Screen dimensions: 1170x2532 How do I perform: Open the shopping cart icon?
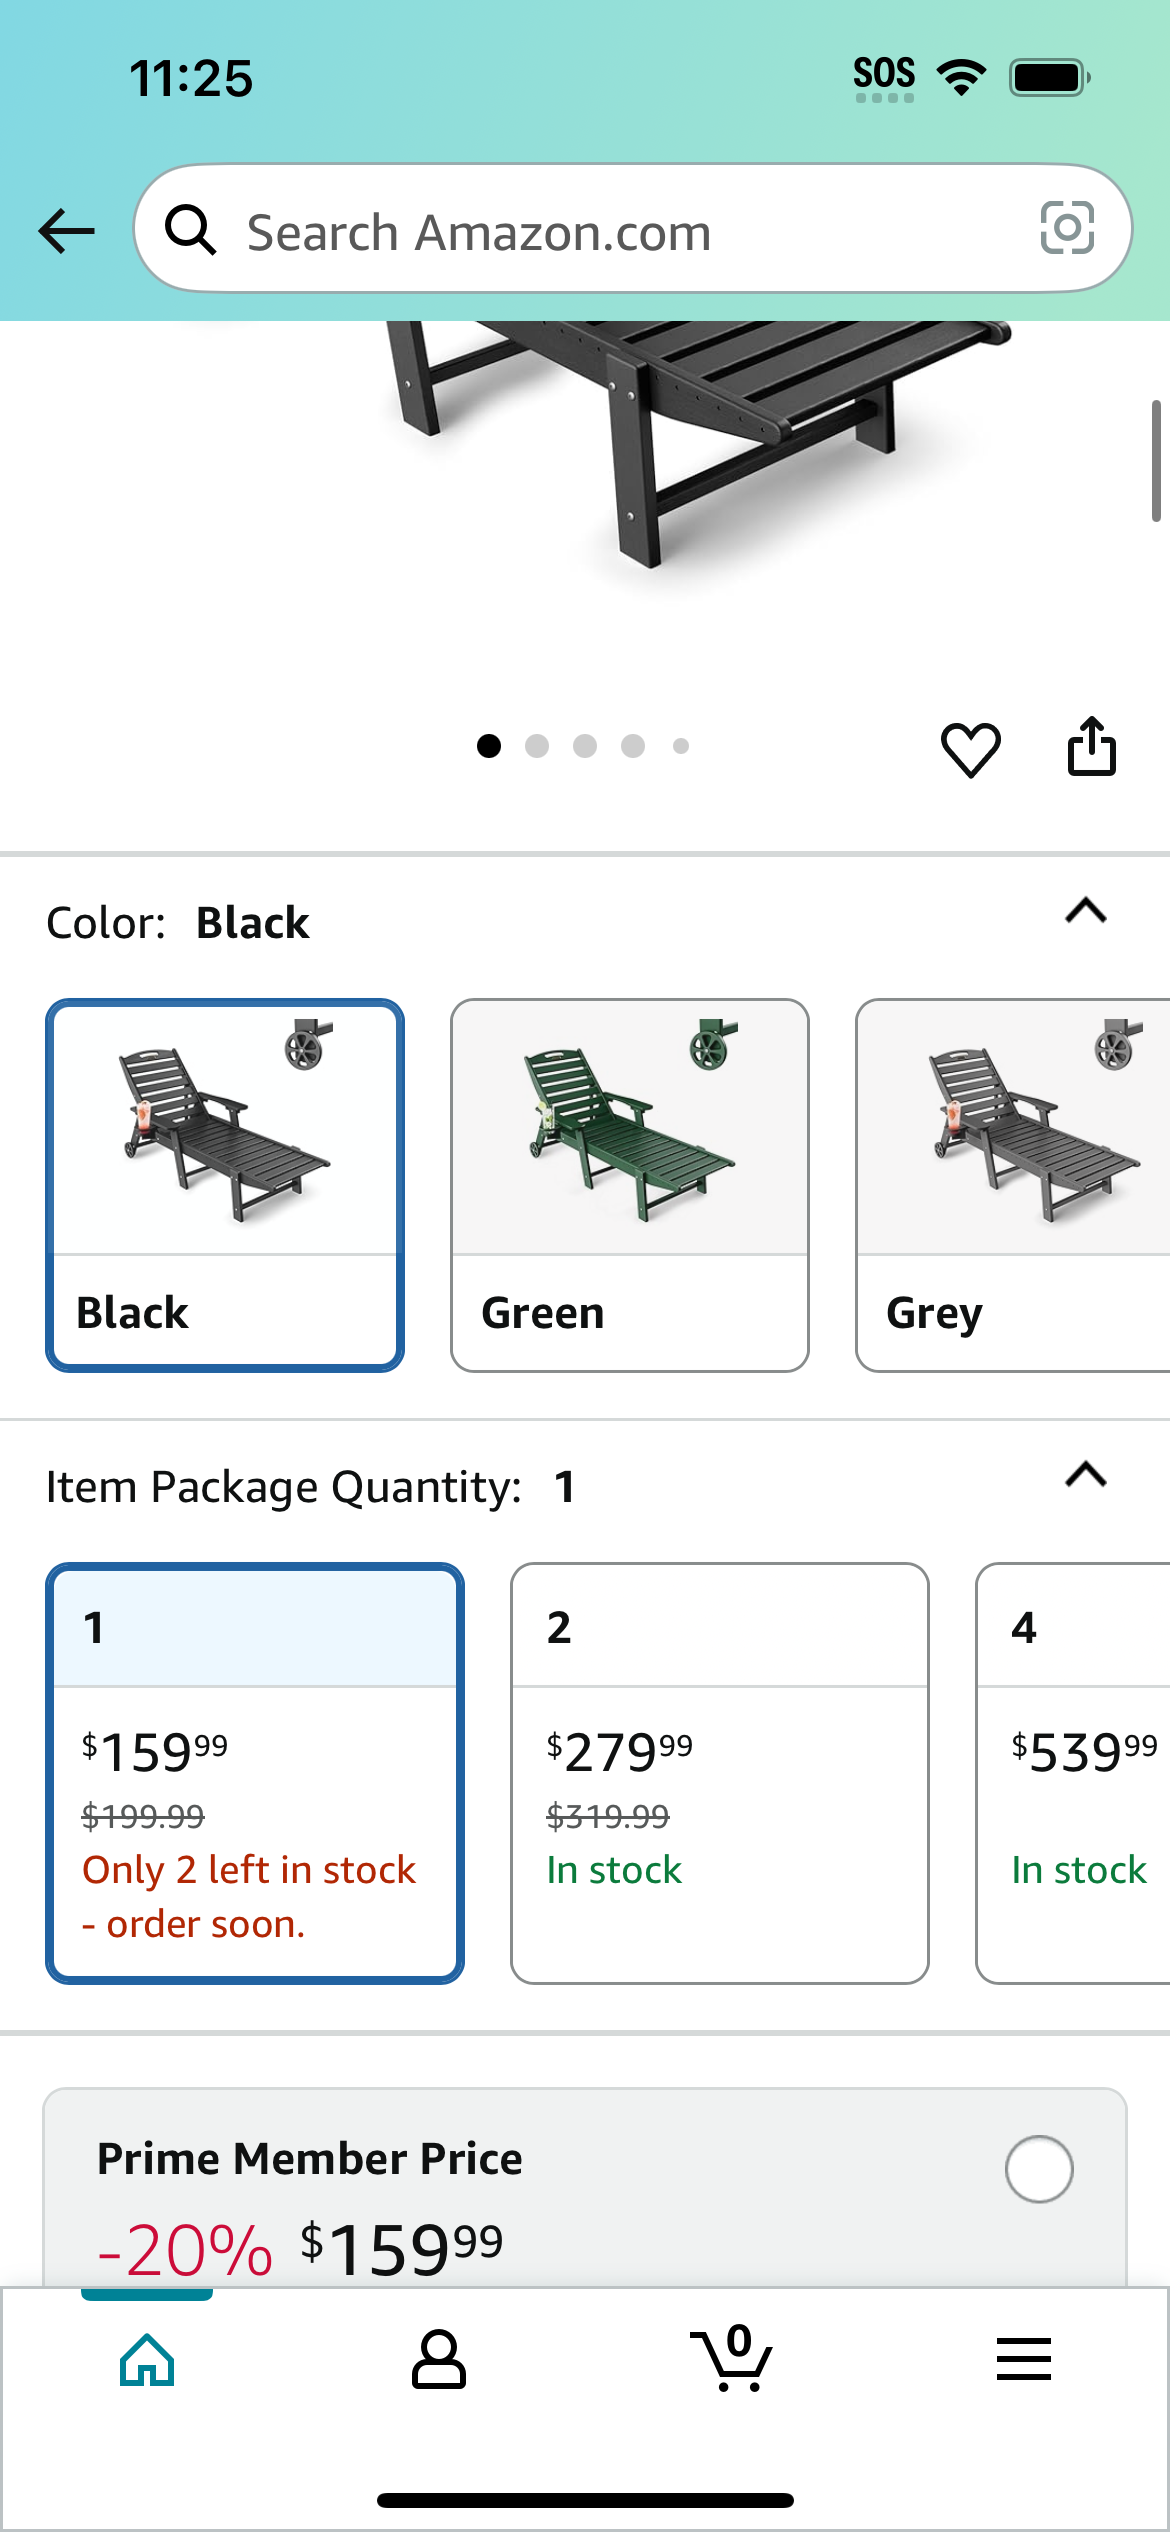(731, 2357)
